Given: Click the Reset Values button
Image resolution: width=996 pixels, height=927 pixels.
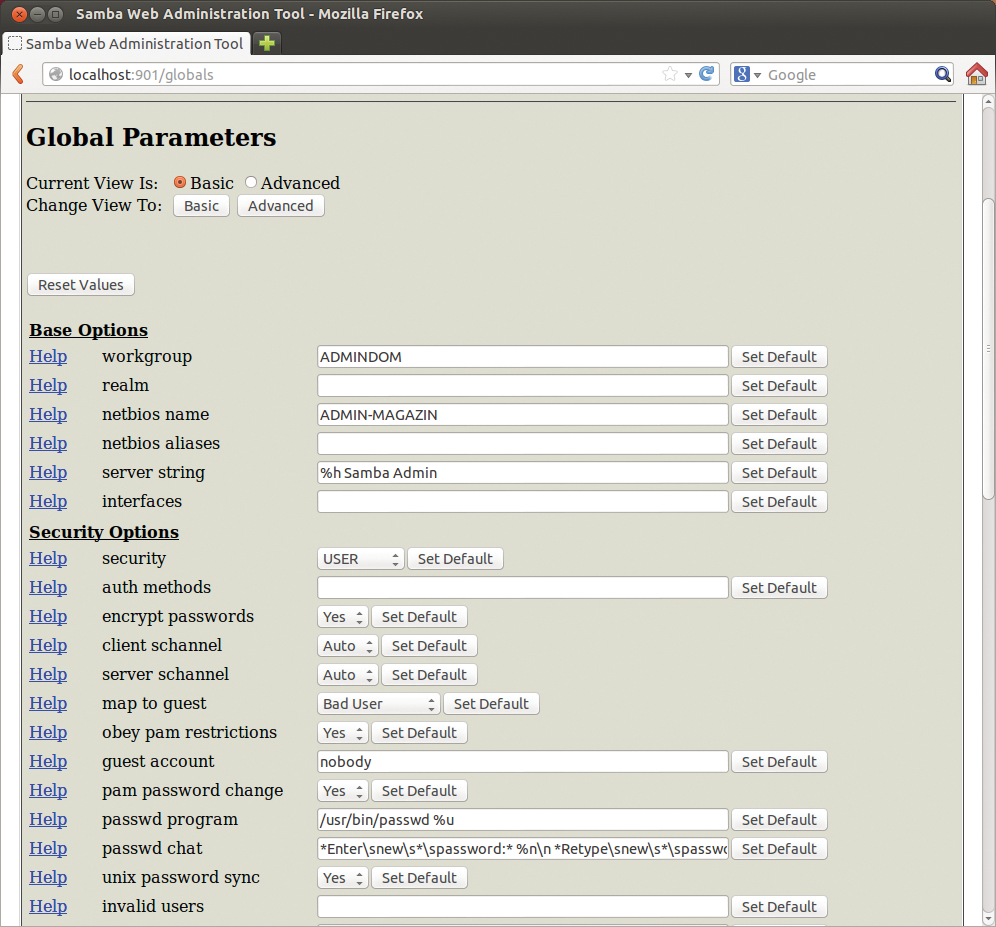Looking at the screenshot, I should [x=81, y=285].
